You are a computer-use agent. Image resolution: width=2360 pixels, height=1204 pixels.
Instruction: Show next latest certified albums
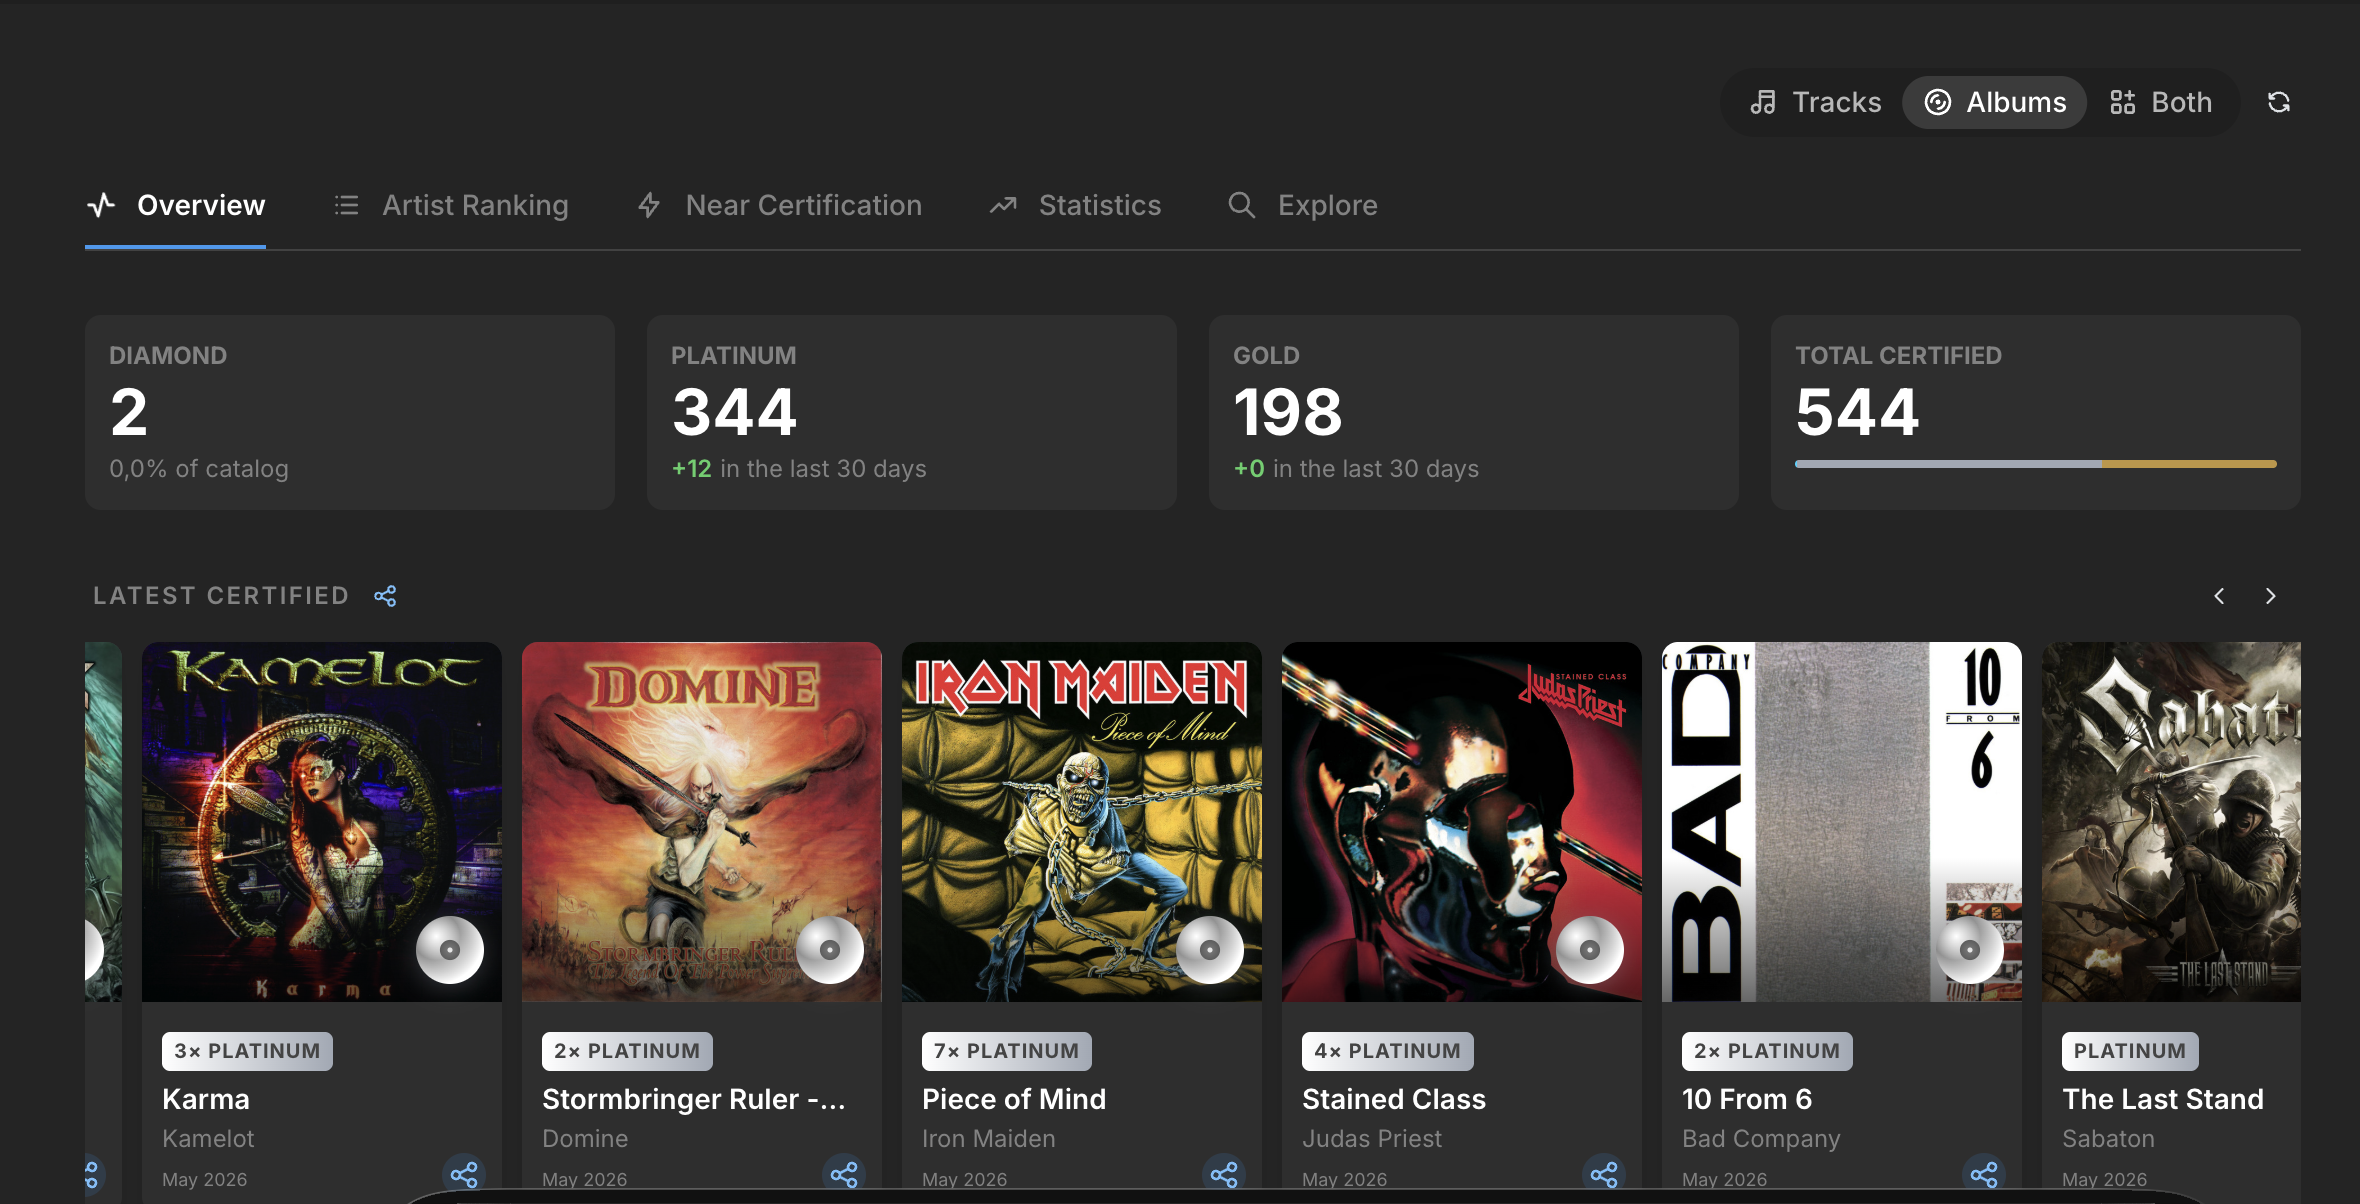[2270, 596]
